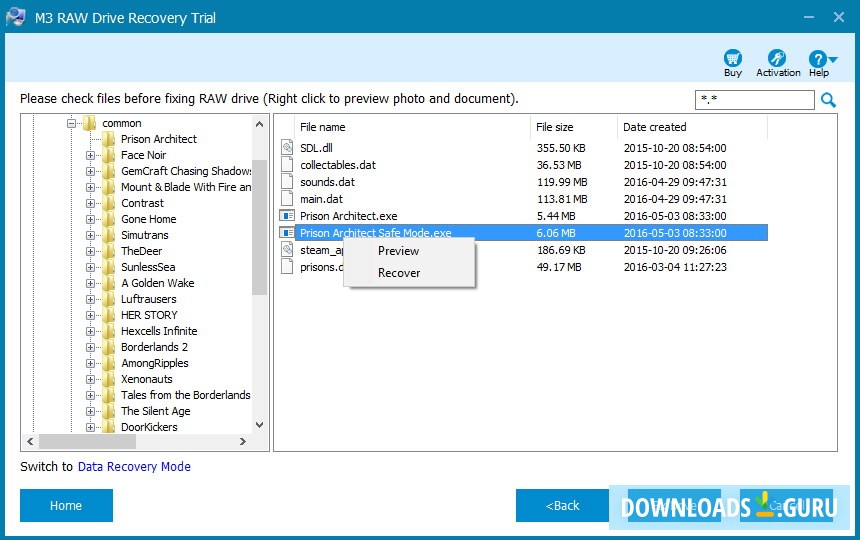Collapse the common folder node
The height and width of the screenshot is (540, 860).
(71, 123)
